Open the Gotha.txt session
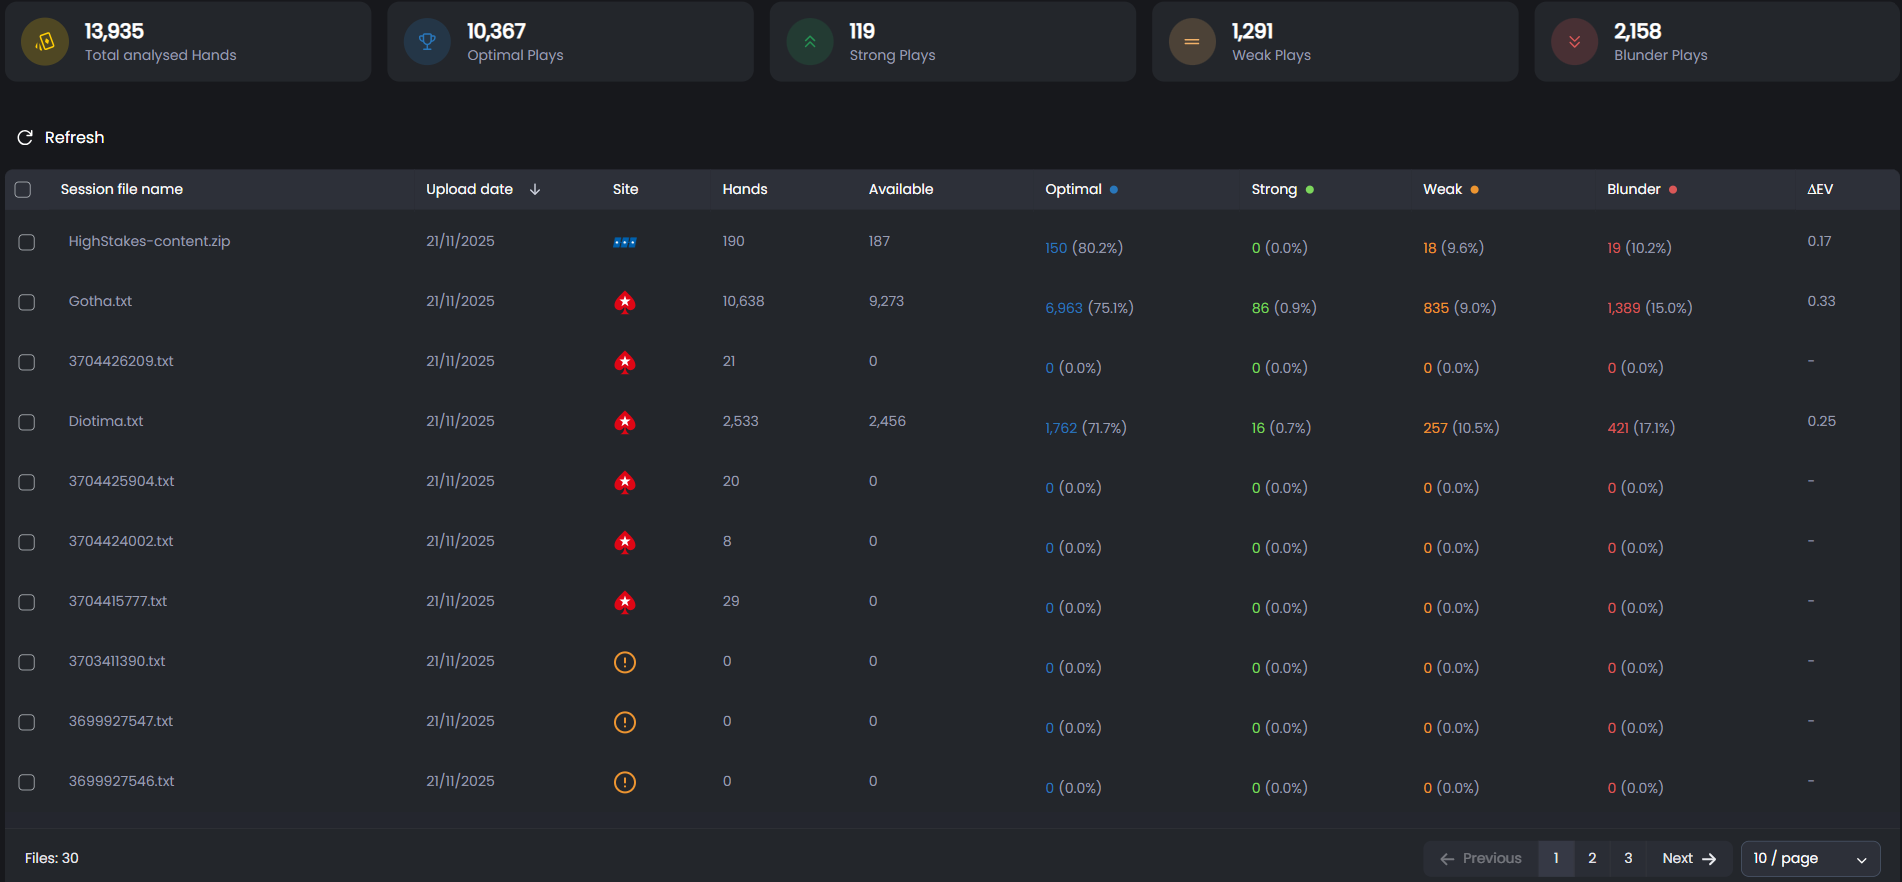The height and width of the screenshot is (882, 1902). [100, 301]
